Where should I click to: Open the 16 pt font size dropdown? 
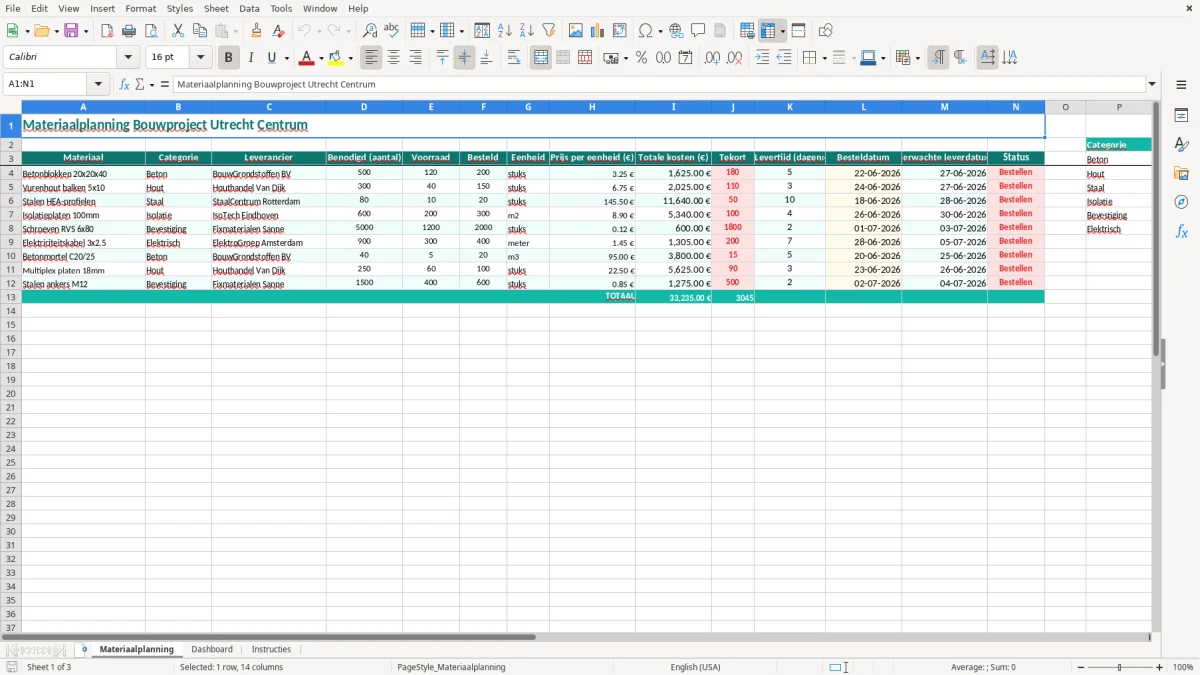[200, 58]
